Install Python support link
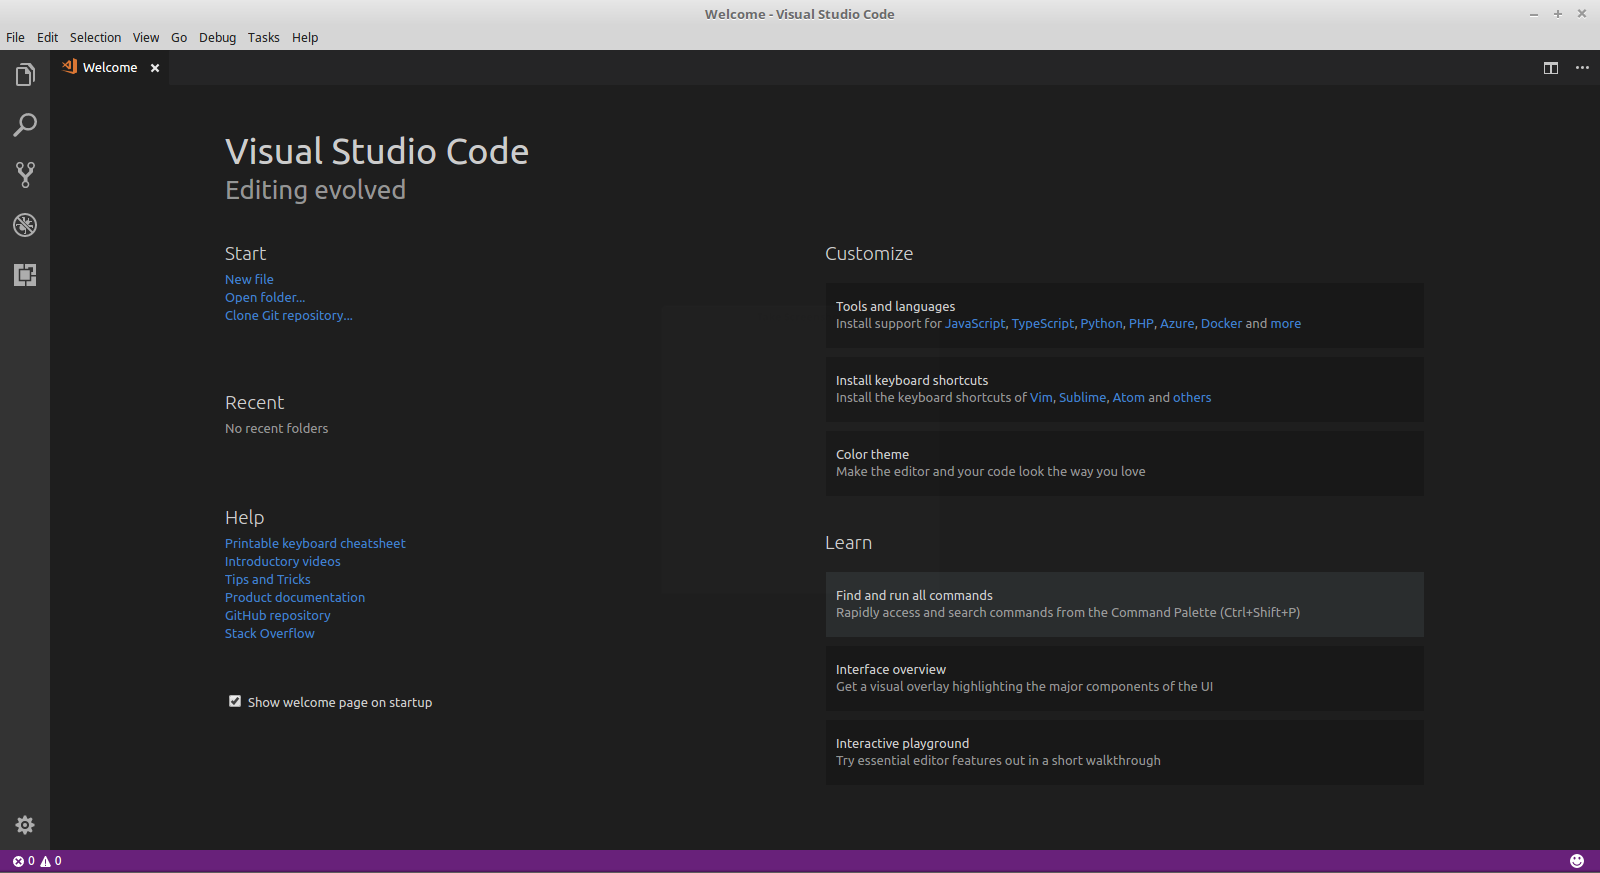Image resolution: width=1600 pixels, height=873 pixels. (1101, 323)
